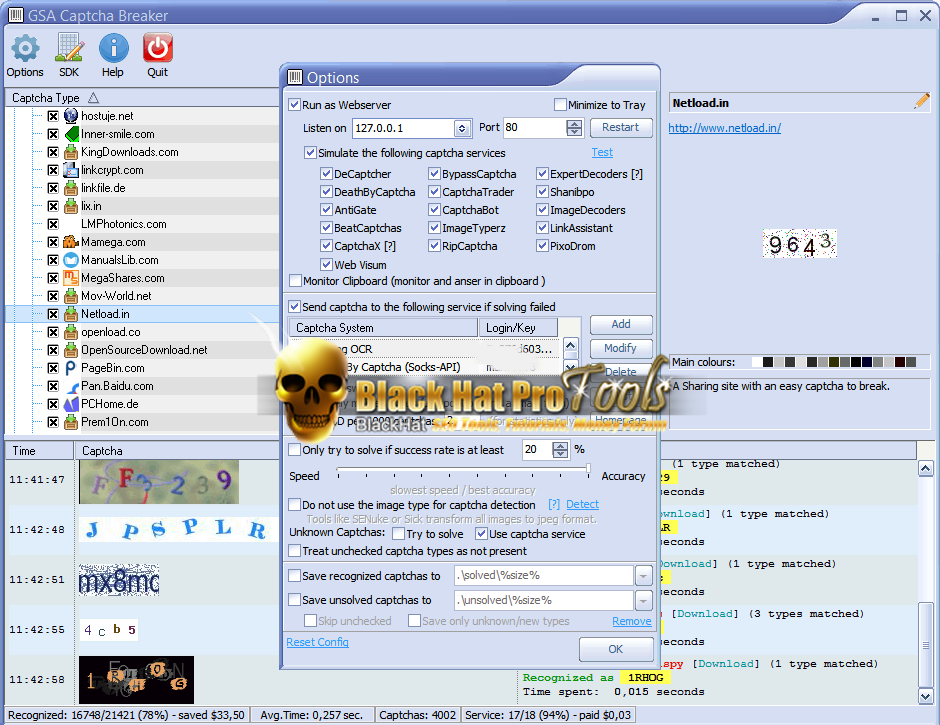This screenshot has height=725, width=940.
Task: Click the last grey Main colours swatch
Action: [911, 362]
